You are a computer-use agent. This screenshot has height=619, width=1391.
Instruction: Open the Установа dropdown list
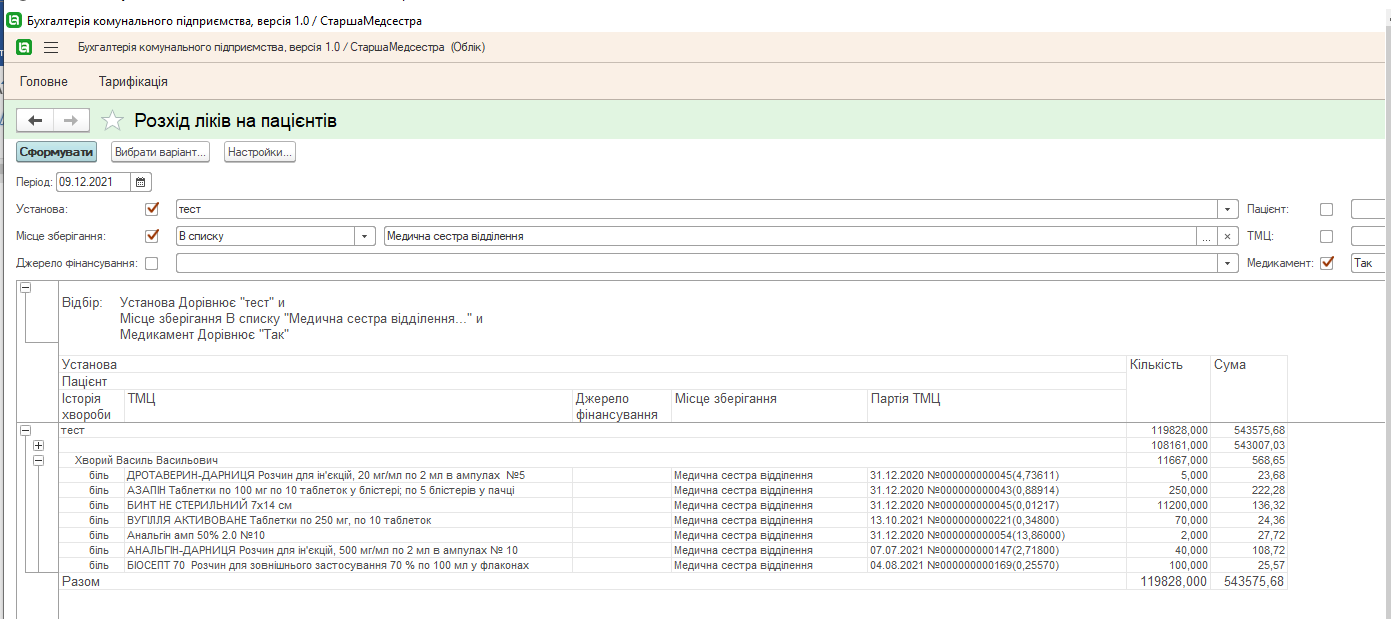pos(1227,210)
